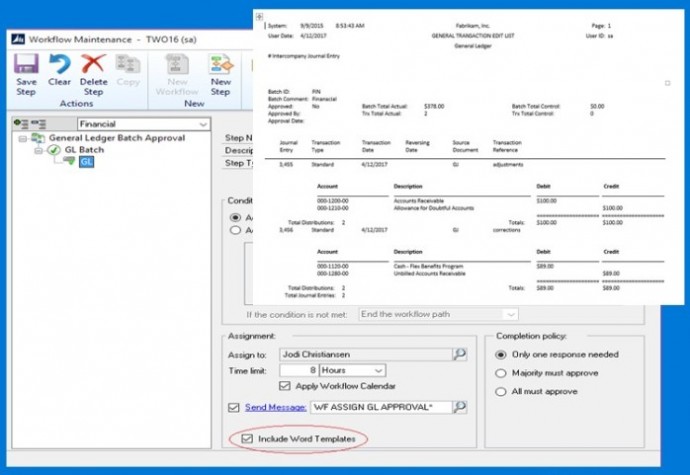This screenshot has height=475, width=690.
Task: Click the Intercompany Journal Entry text
Action: 304,56
